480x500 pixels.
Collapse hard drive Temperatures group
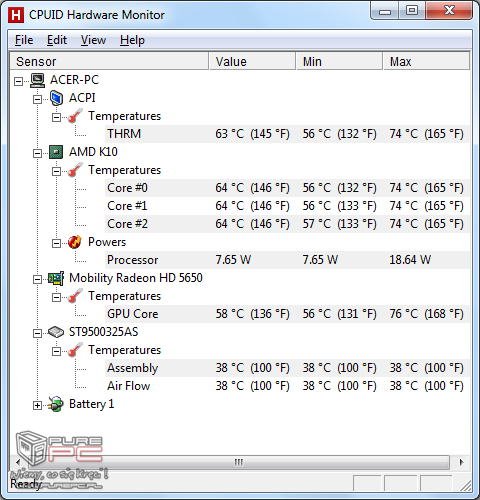pyautogui.click(x=56, y=351)
